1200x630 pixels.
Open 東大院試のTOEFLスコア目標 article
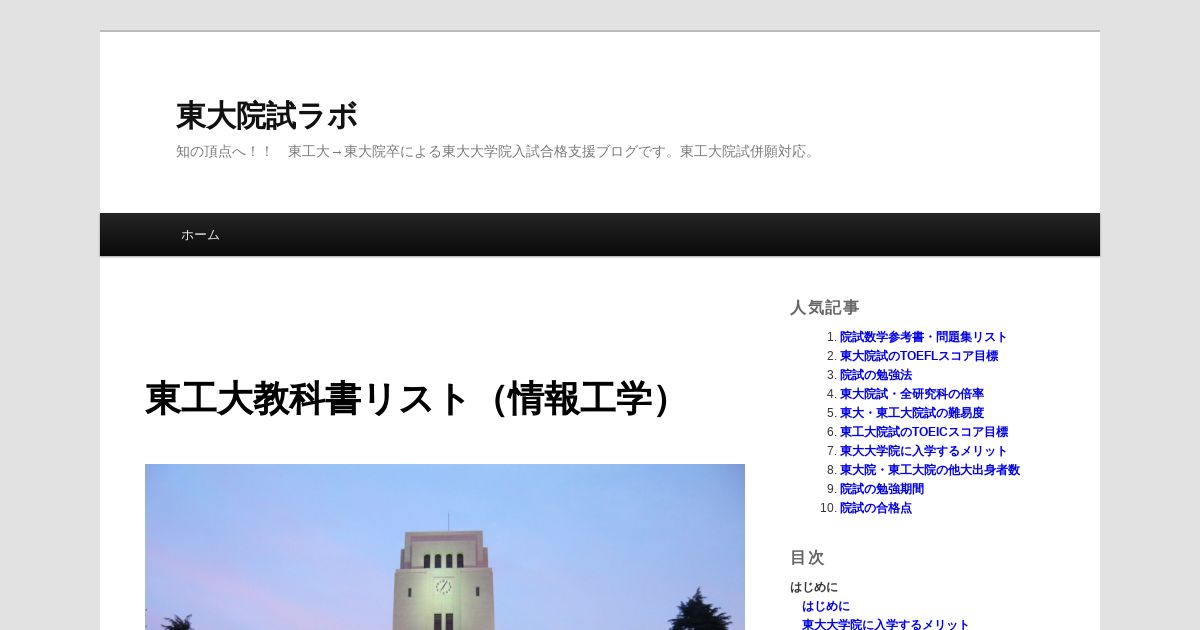tap(918, 356)
